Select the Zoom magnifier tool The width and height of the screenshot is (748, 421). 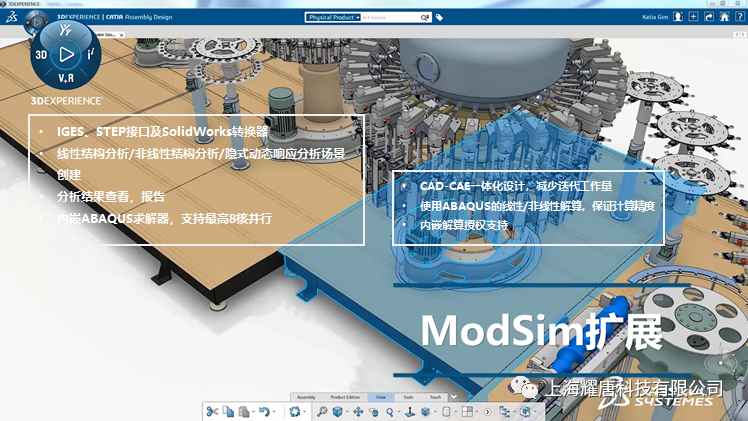pyautogui.click(x=390, y=412)
